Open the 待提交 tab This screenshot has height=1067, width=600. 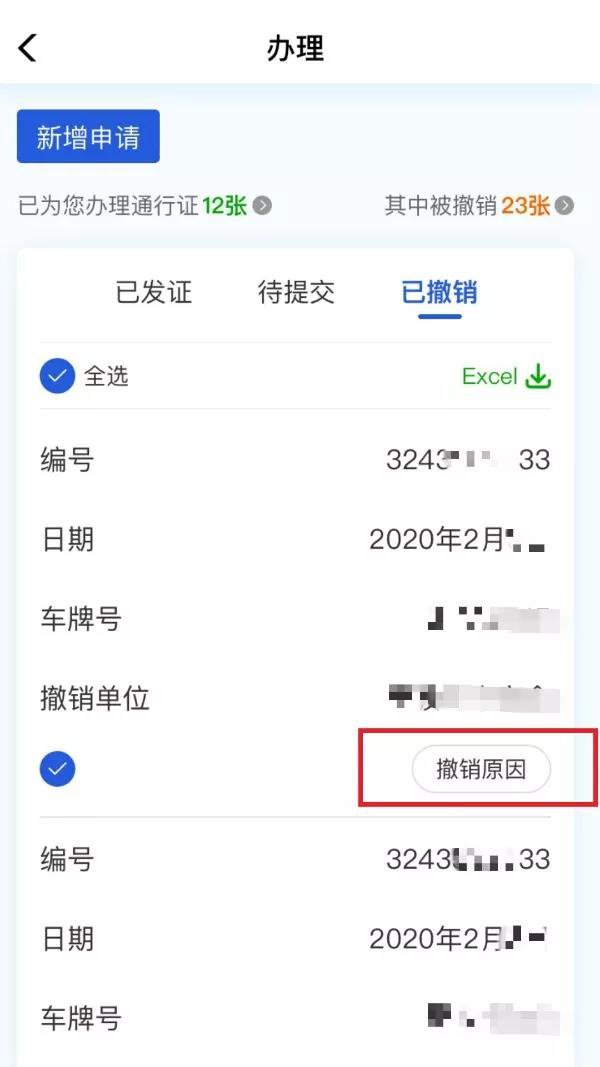(x=296, y=293)
